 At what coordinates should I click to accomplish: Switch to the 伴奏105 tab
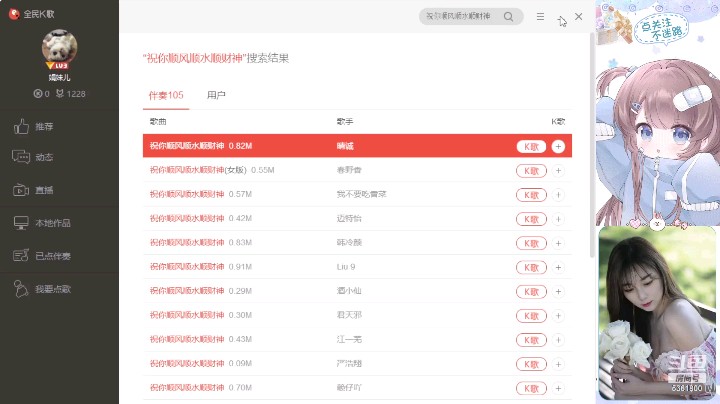click(166, 95)
